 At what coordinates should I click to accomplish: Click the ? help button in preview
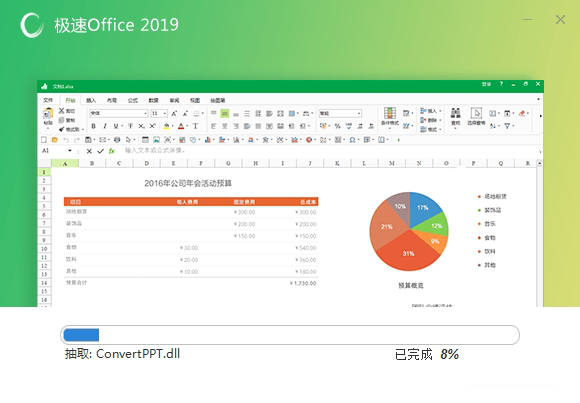click(x=501, y=84)
